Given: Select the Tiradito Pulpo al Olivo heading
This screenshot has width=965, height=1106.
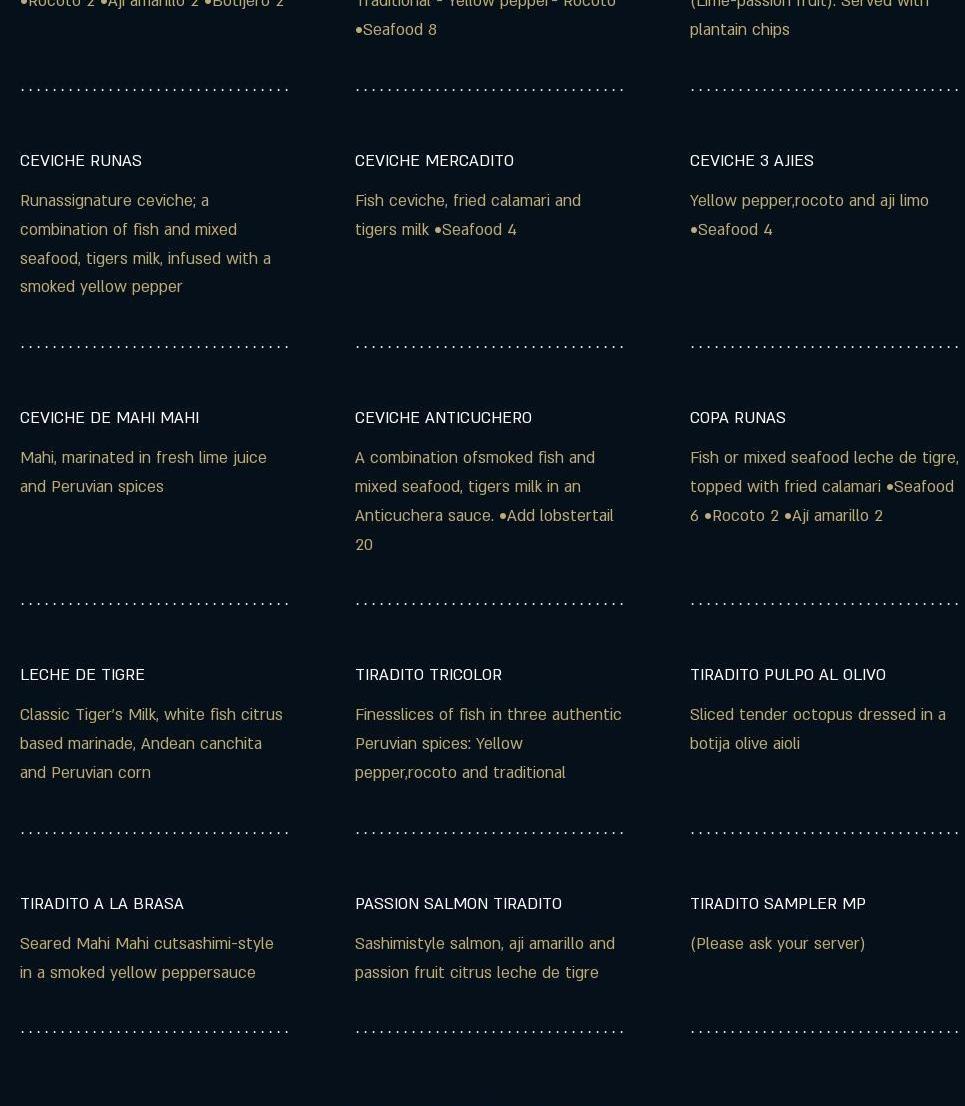Looking at the screenshot, I should pos(787,674).
